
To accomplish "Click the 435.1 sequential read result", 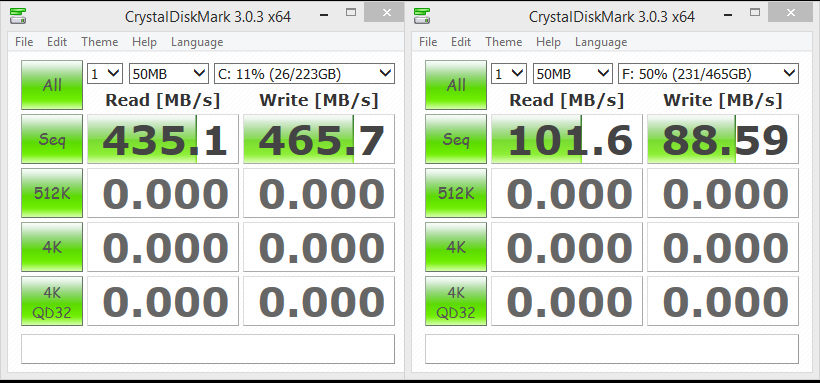I will [x=163, y=139].
